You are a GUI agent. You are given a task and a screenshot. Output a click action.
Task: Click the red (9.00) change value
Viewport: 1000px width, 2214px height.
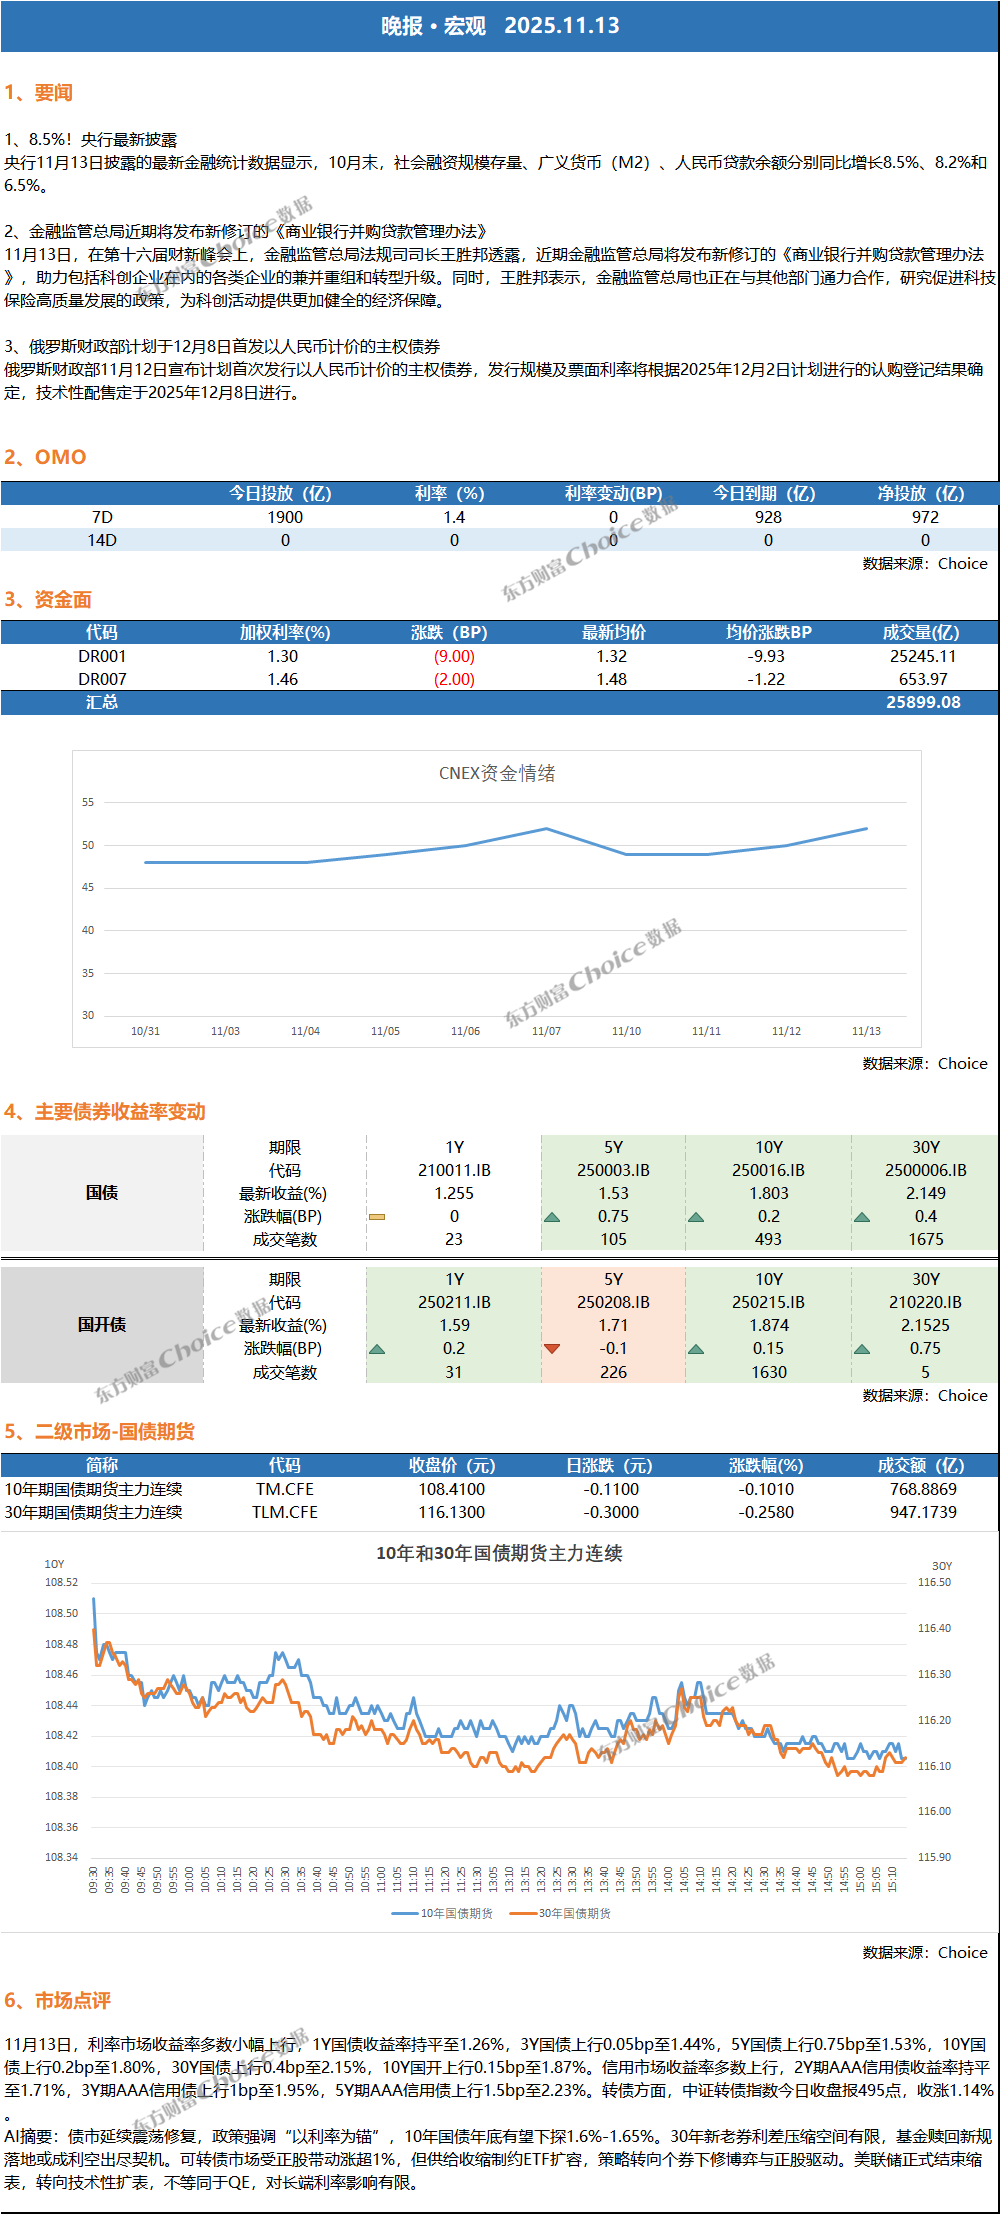(454, 656)
